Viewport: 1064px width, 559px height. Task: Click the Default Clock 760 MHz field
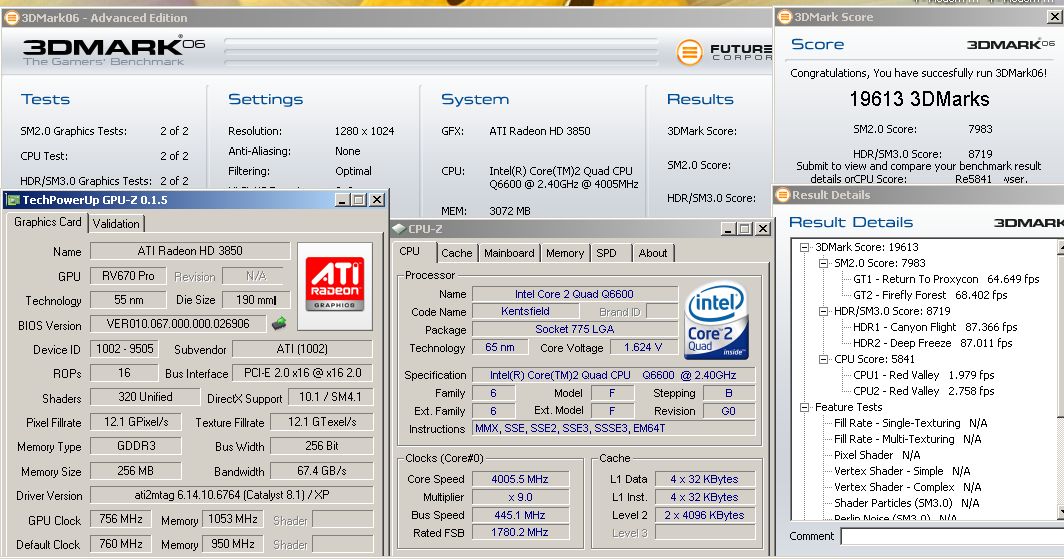coord(121,544)
